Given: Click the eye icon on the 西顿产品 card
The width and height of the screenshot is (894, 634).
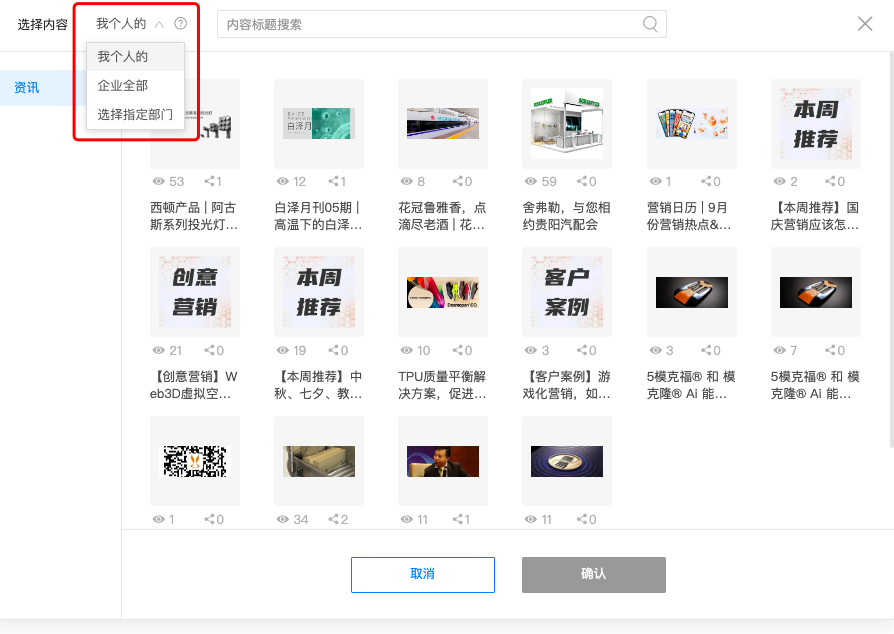Looking at the screenshot, I should point(159,181).
